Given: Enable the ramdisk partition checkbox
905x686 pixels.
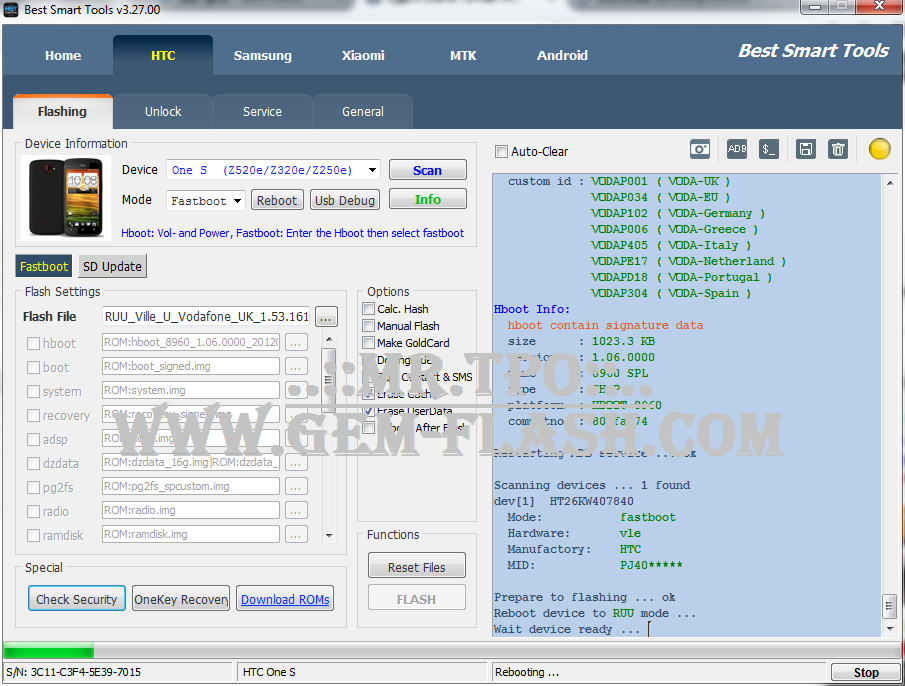Looking at the screenshot, I should (33, 535).
